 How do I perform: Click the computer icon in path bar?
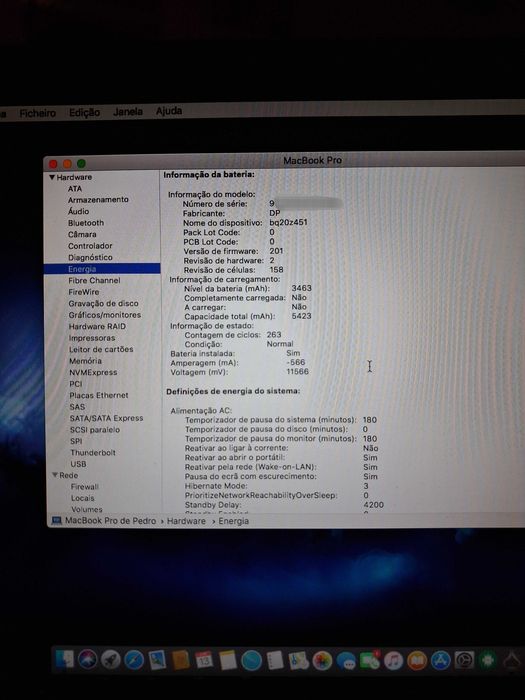point(57,521)
